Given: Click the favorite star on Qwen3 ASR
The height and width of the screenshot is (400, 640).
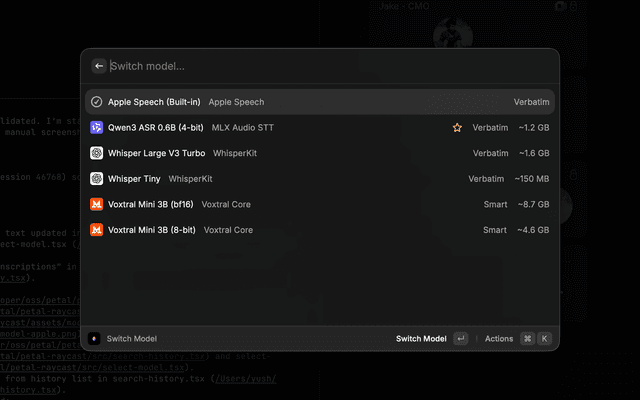Looking at the screenshot, I should point(457,128).
